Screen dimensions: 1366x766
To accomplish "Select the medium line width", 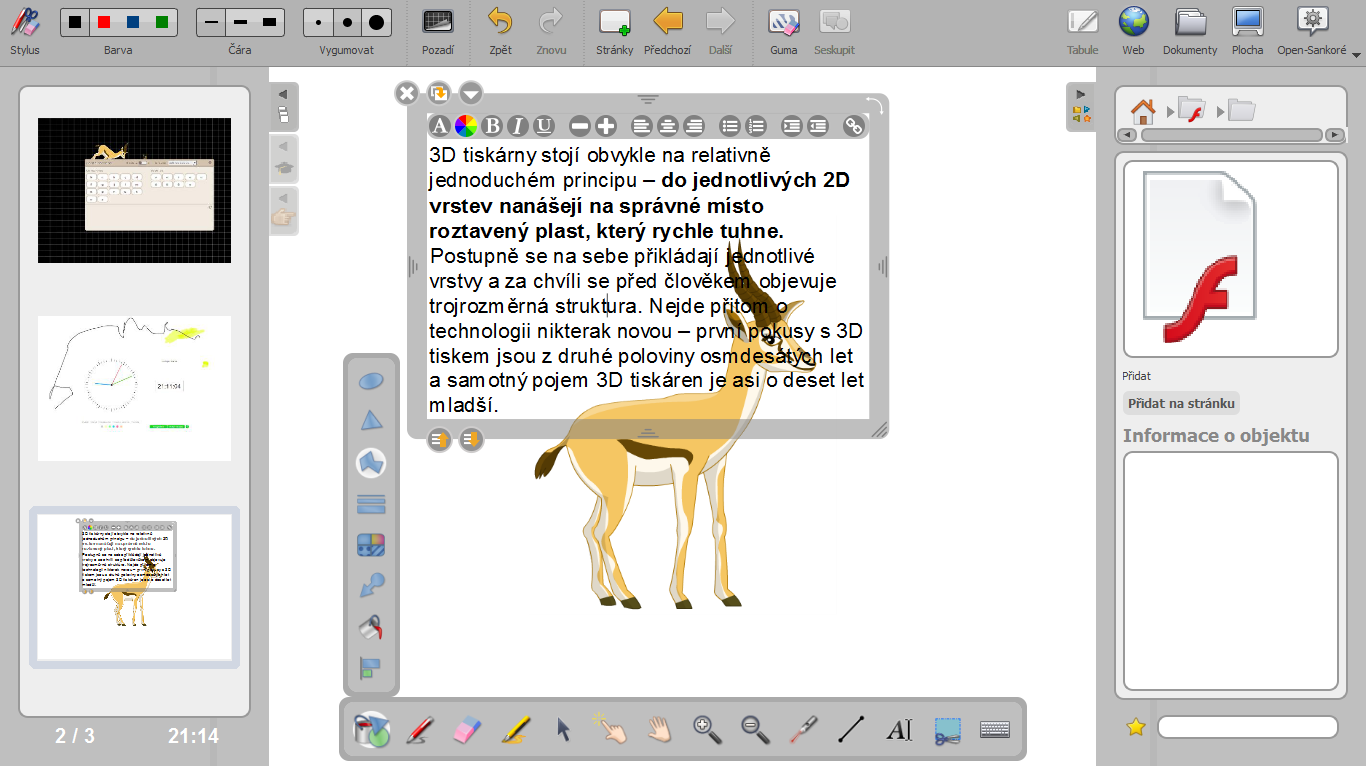I will tap(240, 22).
